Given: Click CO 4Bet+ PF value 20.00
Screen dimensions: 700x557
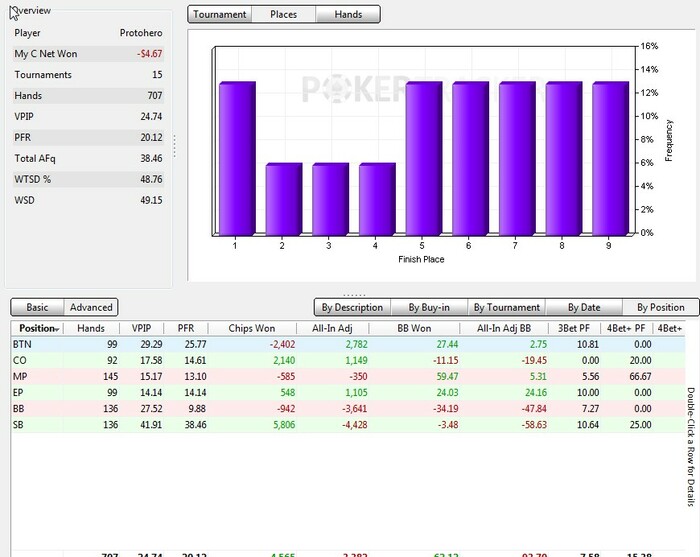Looking at the screenshot, I should coord(640,360).
